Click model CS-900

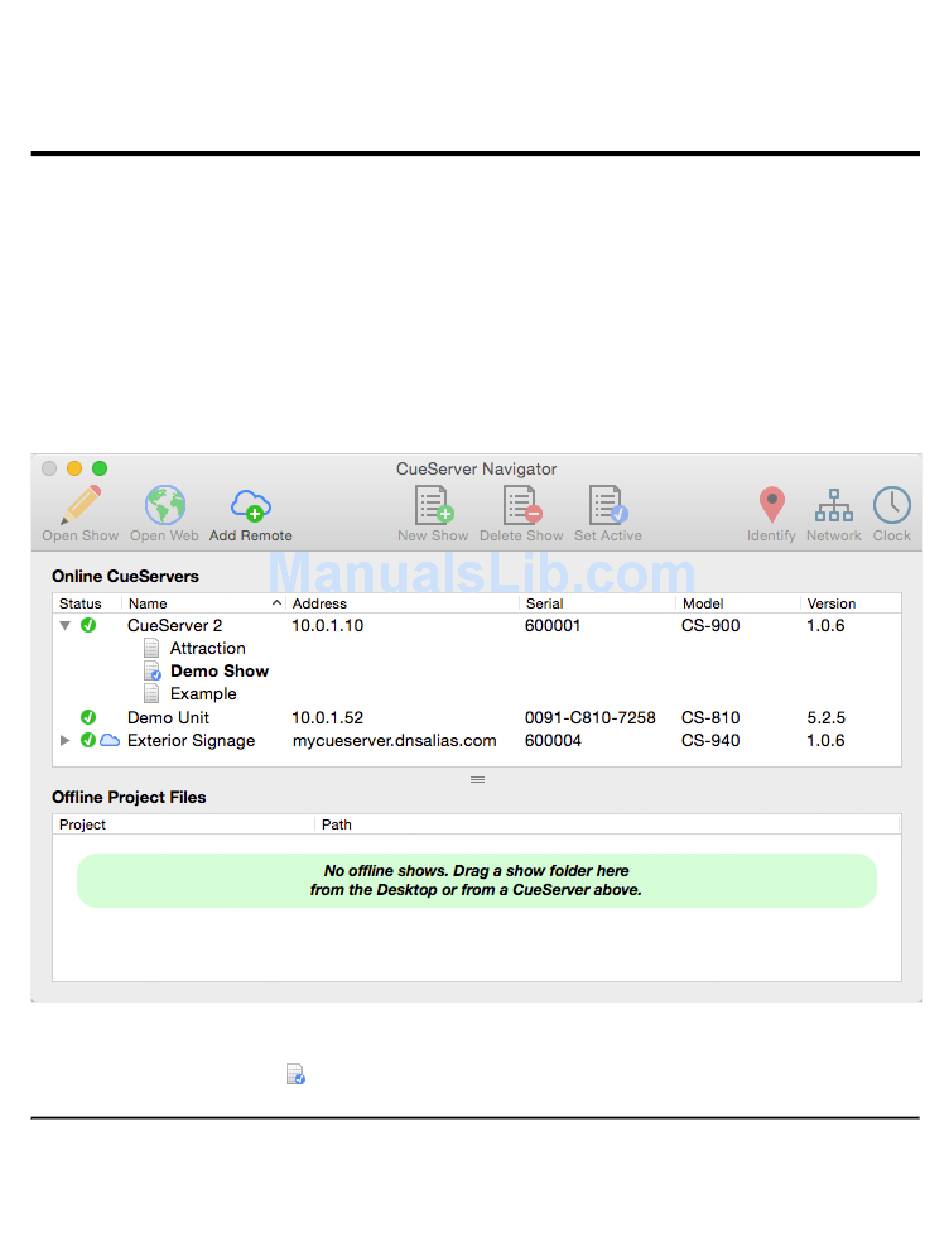pyautogui.click(x=711, y=626)
